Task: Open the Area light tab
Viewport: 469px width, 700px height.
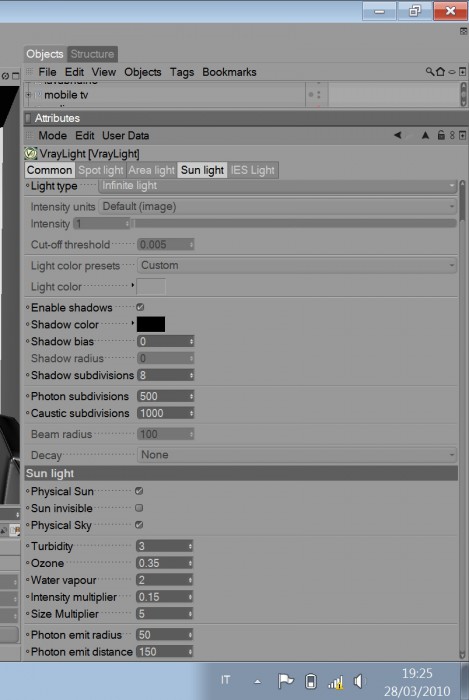Action: point(152,170)
